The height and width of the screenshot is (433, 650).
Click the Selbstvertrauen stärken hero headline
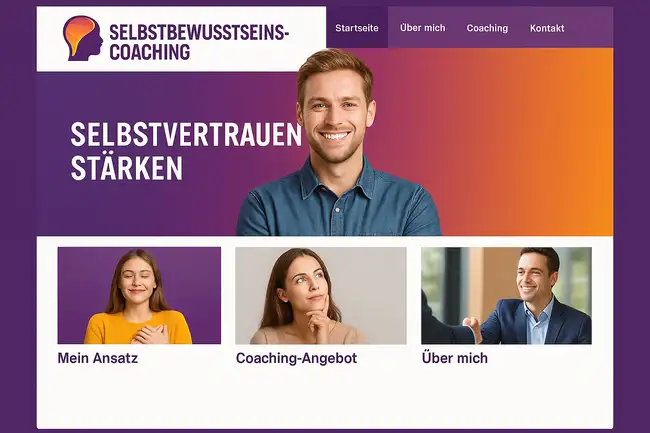(186, 151)
